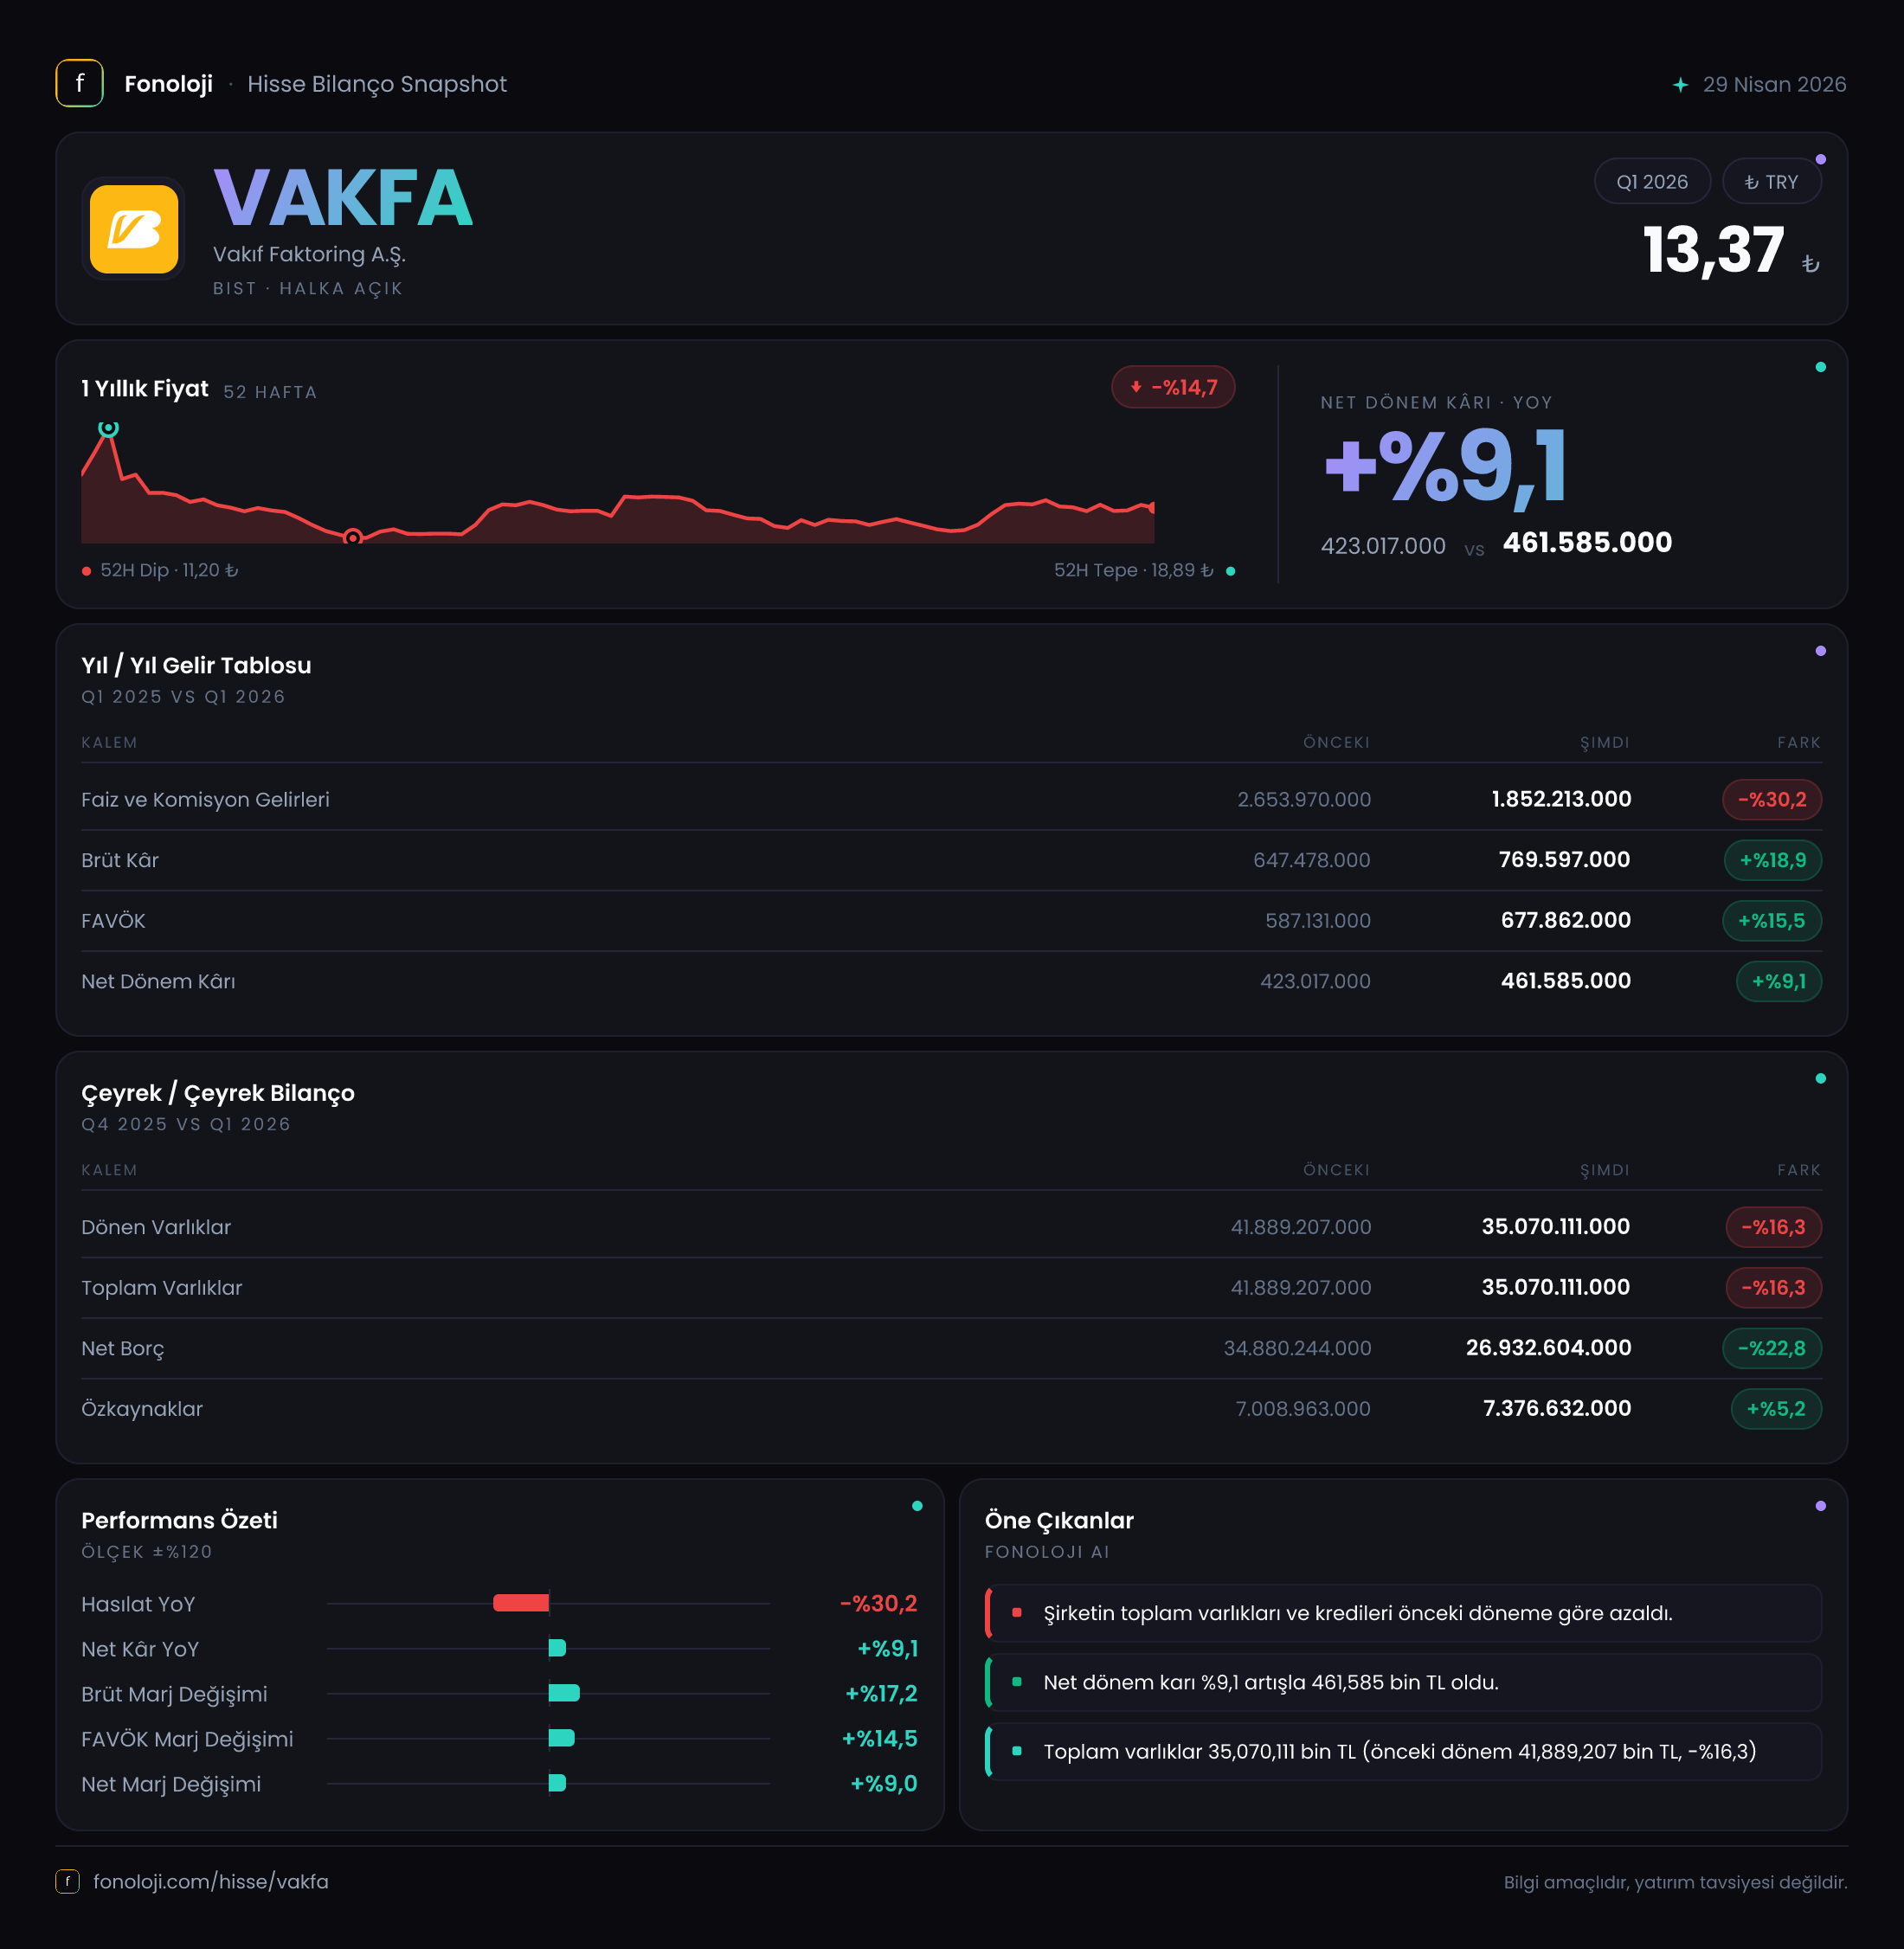Click the small Fonoloji icon in footer
1904x1949 pixels.
pyautogui.click(x=67, y=1881)
